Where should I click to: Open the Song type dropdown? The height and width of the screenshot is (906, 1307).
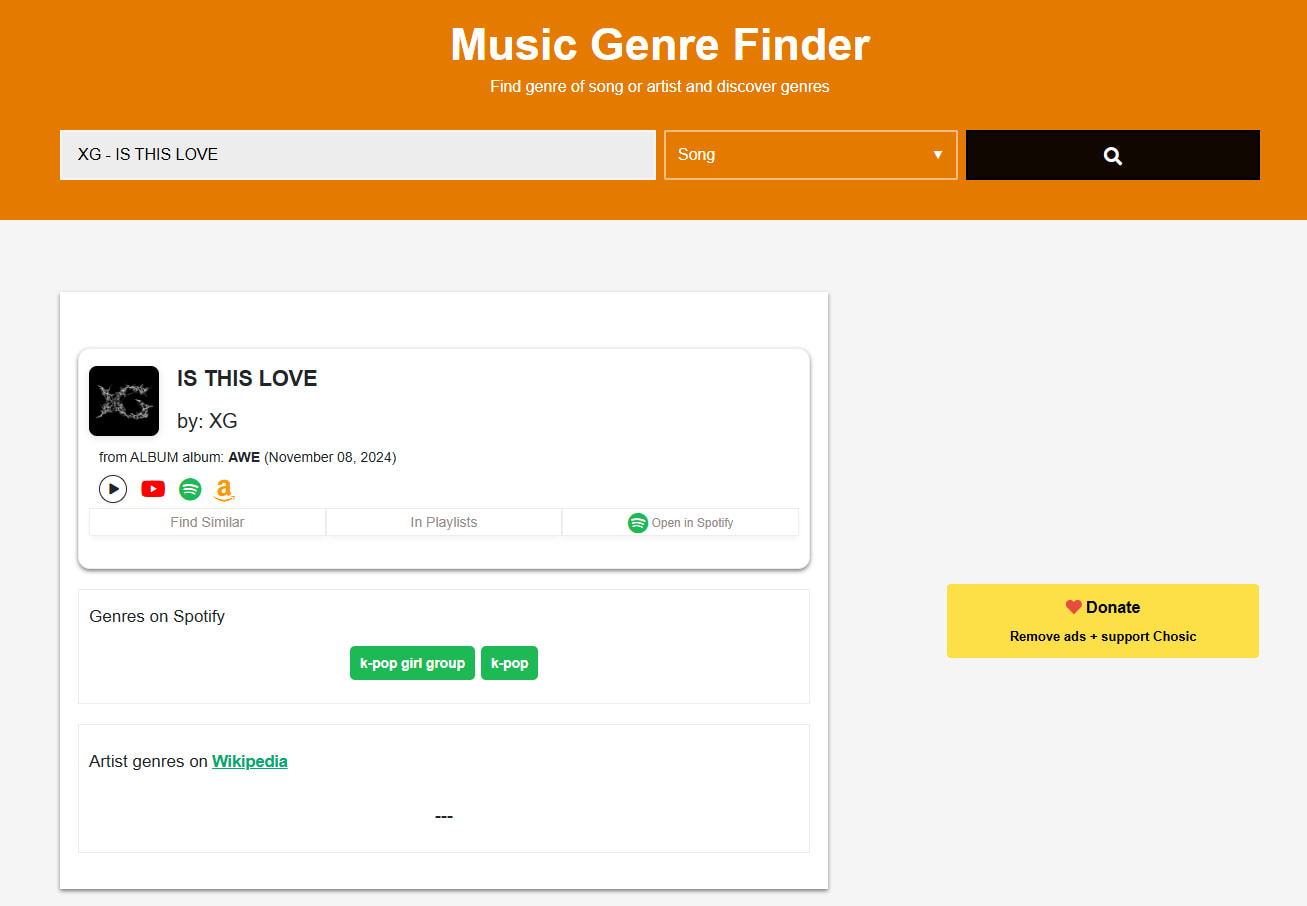pyautogui.click(x=811, y=155)
